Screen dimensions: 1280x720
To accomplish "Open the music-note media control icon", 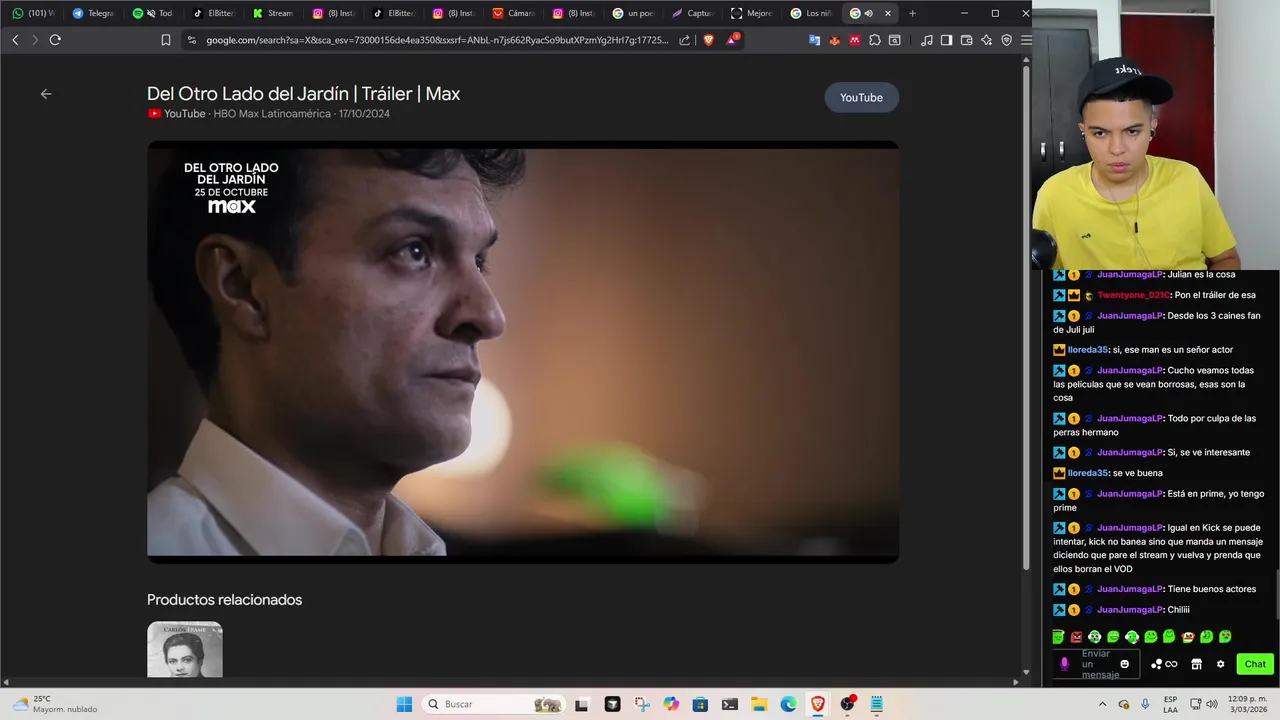I will coord(926,40).
